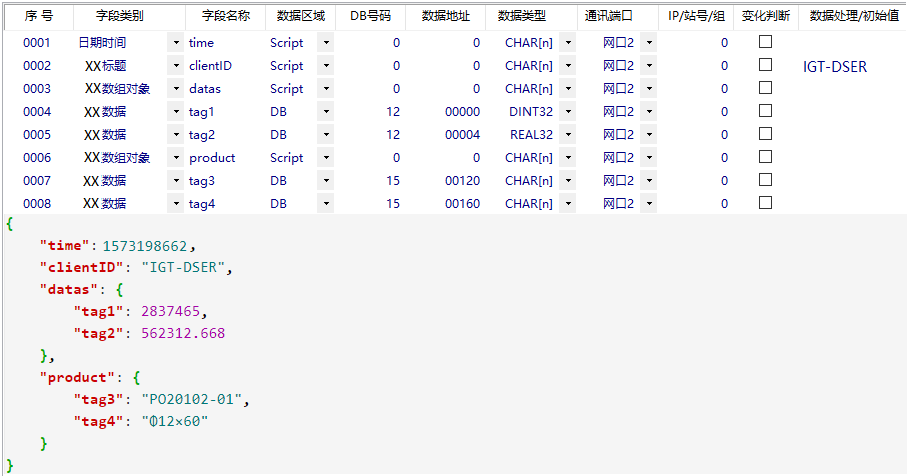This screenshot has width=907, height=476.
Task: Click the 变化判断 column header
Action: click(765, 17)
